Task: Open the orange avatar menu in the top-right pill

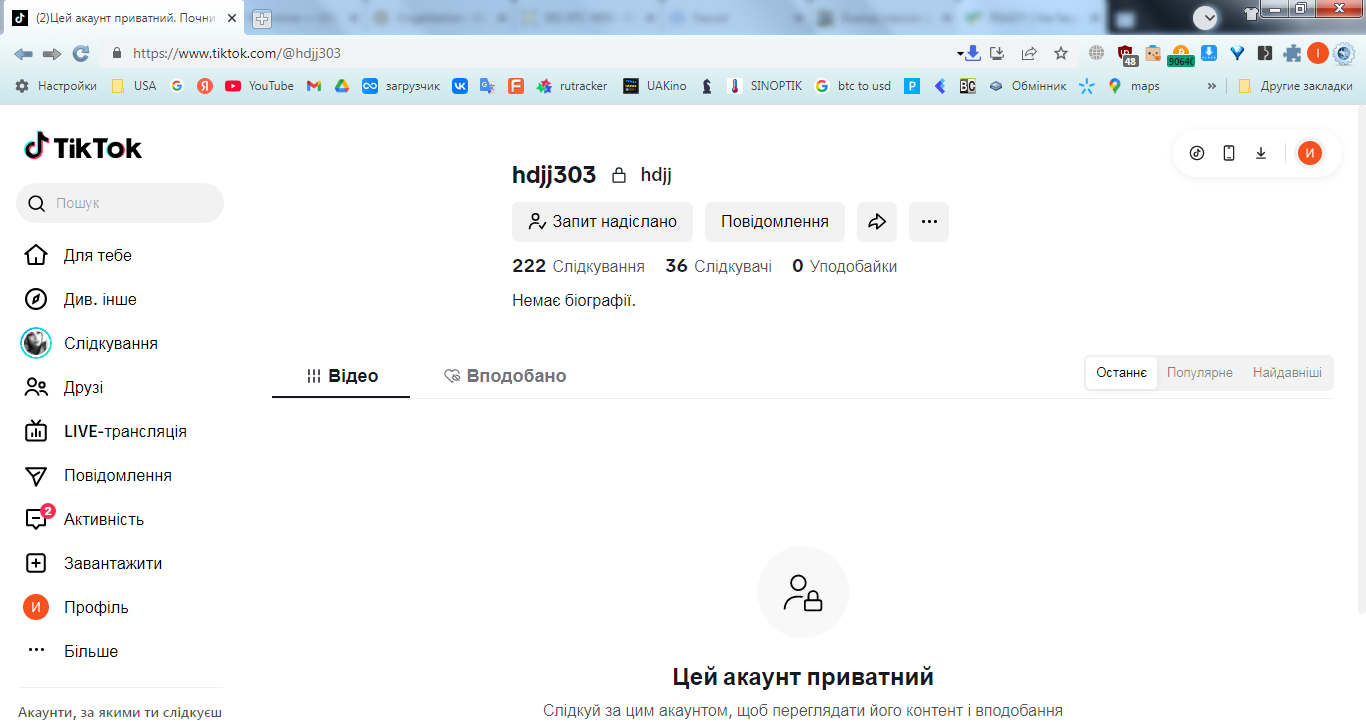Action: click(1310, 153)
